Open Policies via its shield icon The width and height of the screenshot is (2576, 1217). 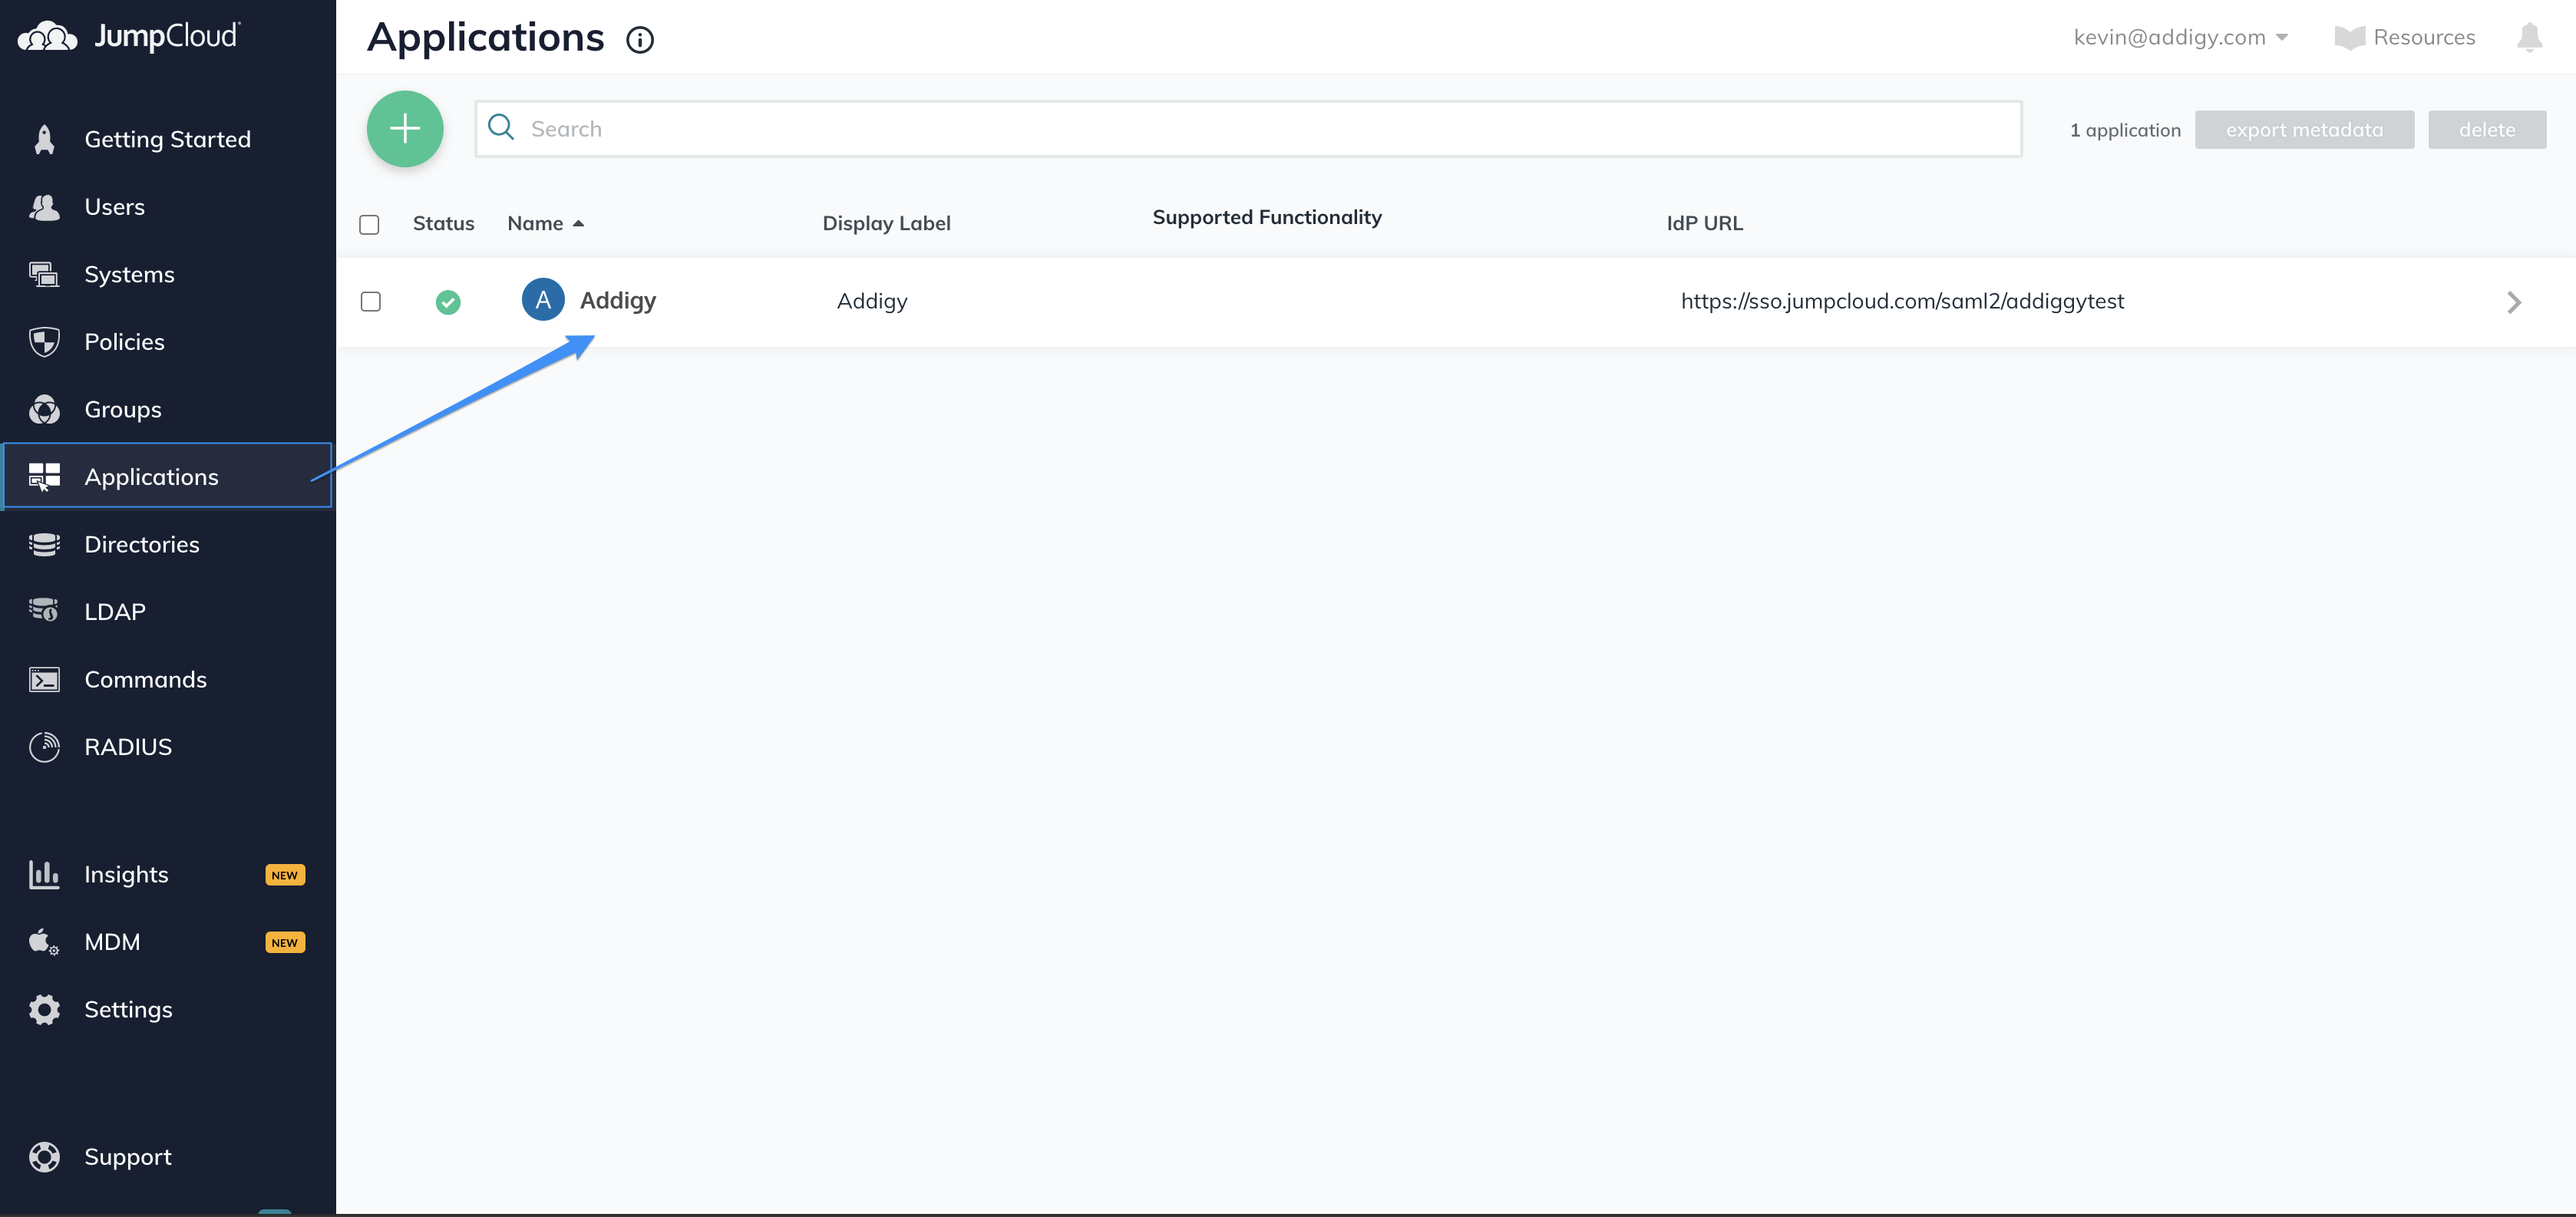tap(44, 341)
